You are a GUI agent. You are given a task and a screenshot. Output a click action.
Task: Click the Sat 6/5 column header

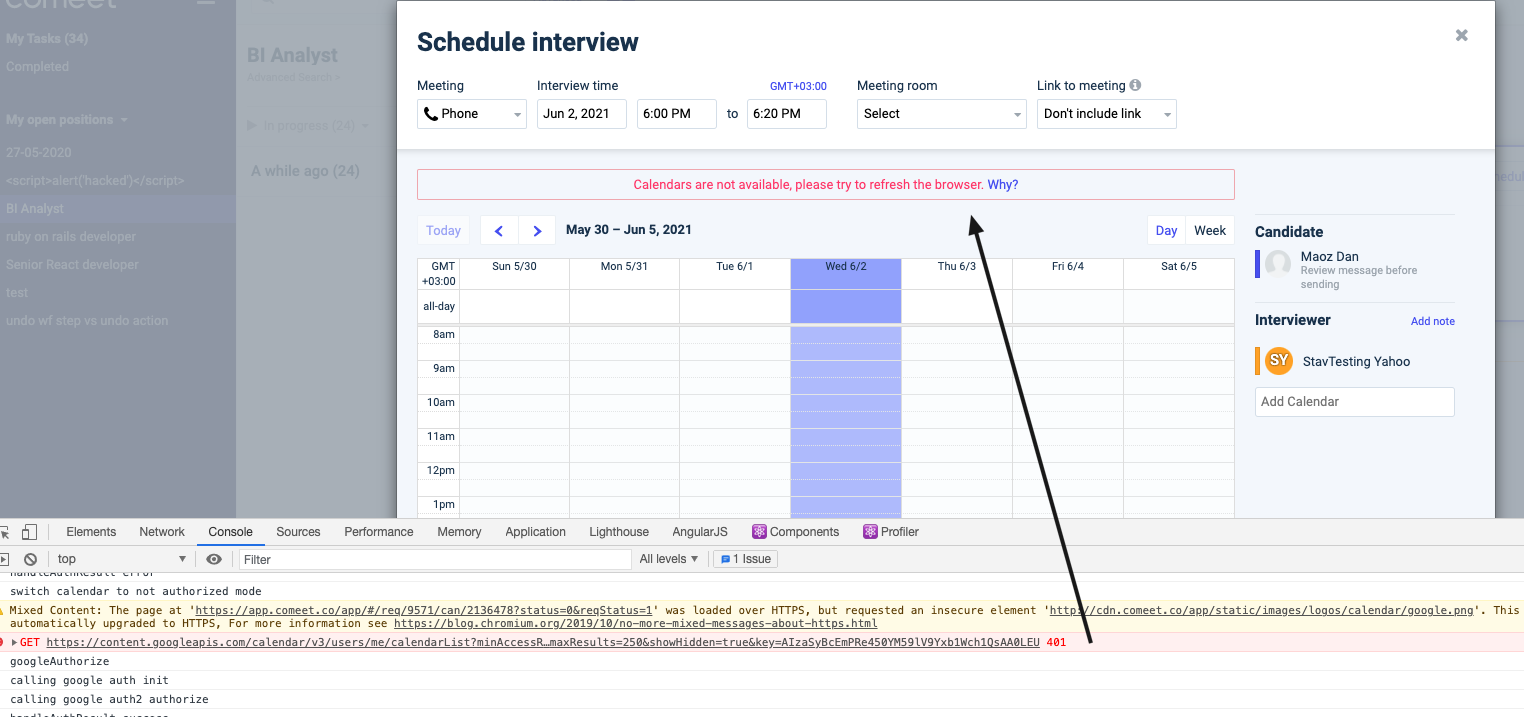(1179, 267)
